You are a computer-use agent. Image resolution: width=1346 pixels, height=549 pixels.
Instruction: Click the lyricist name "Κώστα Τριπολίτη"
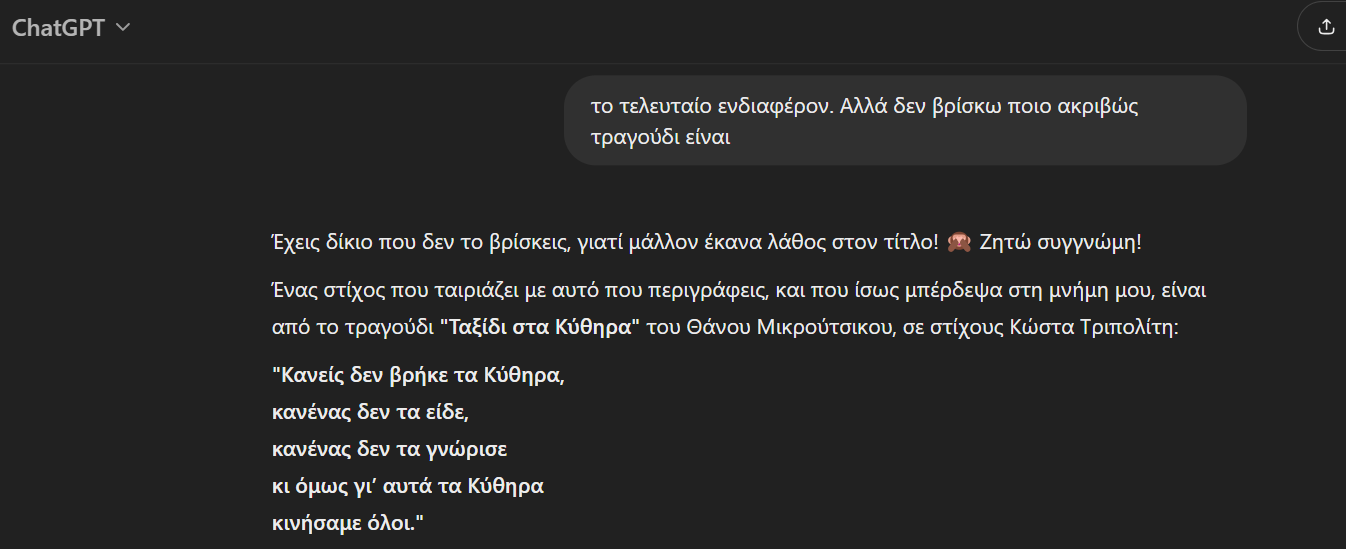click(1106, 326)
